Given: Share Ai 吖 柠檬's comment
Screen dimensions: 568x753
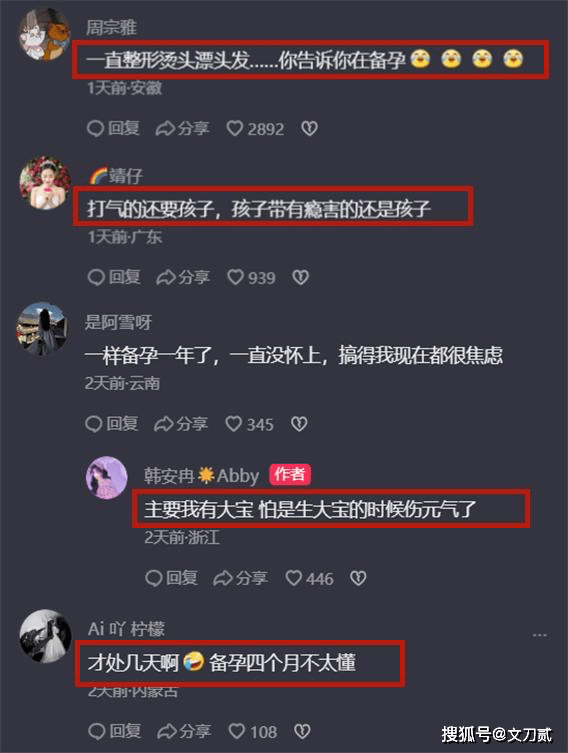Looking at the screenshot, I should click(x=184, y=731).
